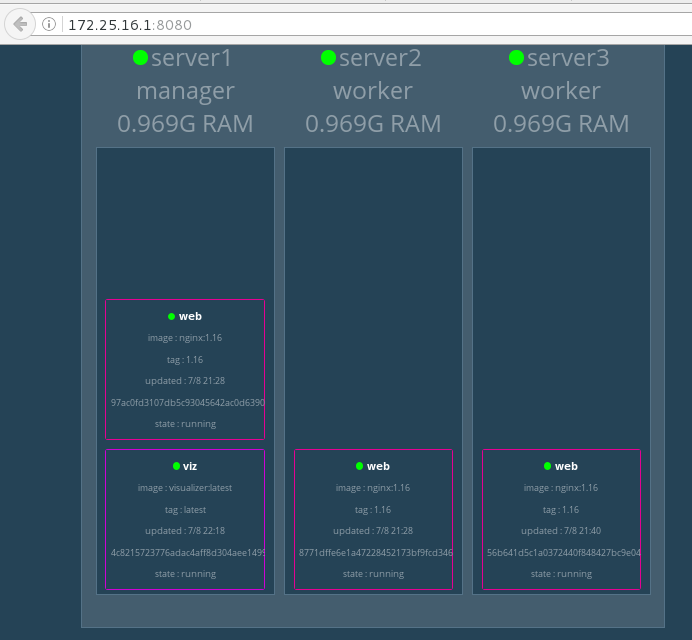The image size is (692, 640).
Task: Select the server3 node title
Action: click(568, 58)
